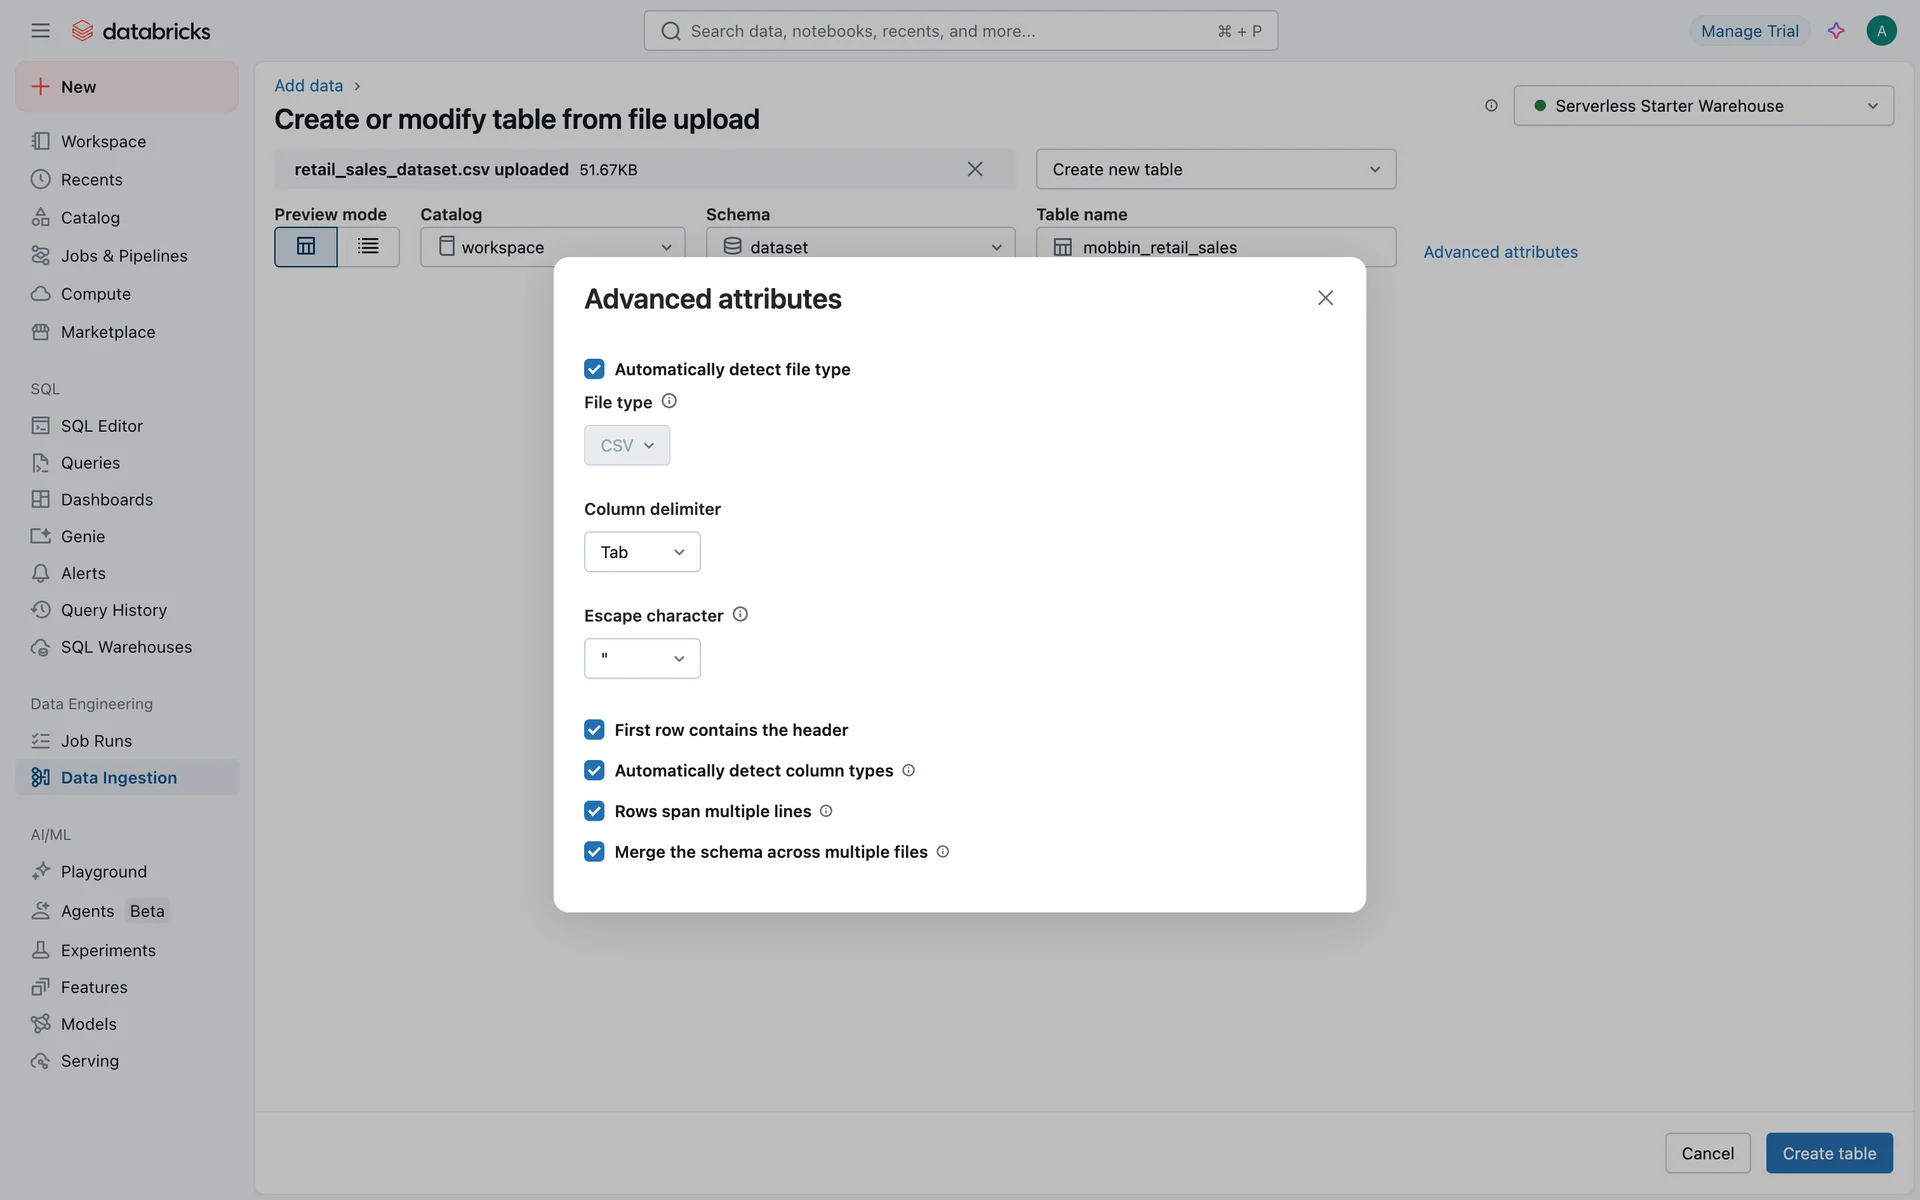The width and height of the screenshot is (1920, 1200).
Task: Go to Catalog in the sidebar
Action: pyautogui.click(x=90, y=218)
